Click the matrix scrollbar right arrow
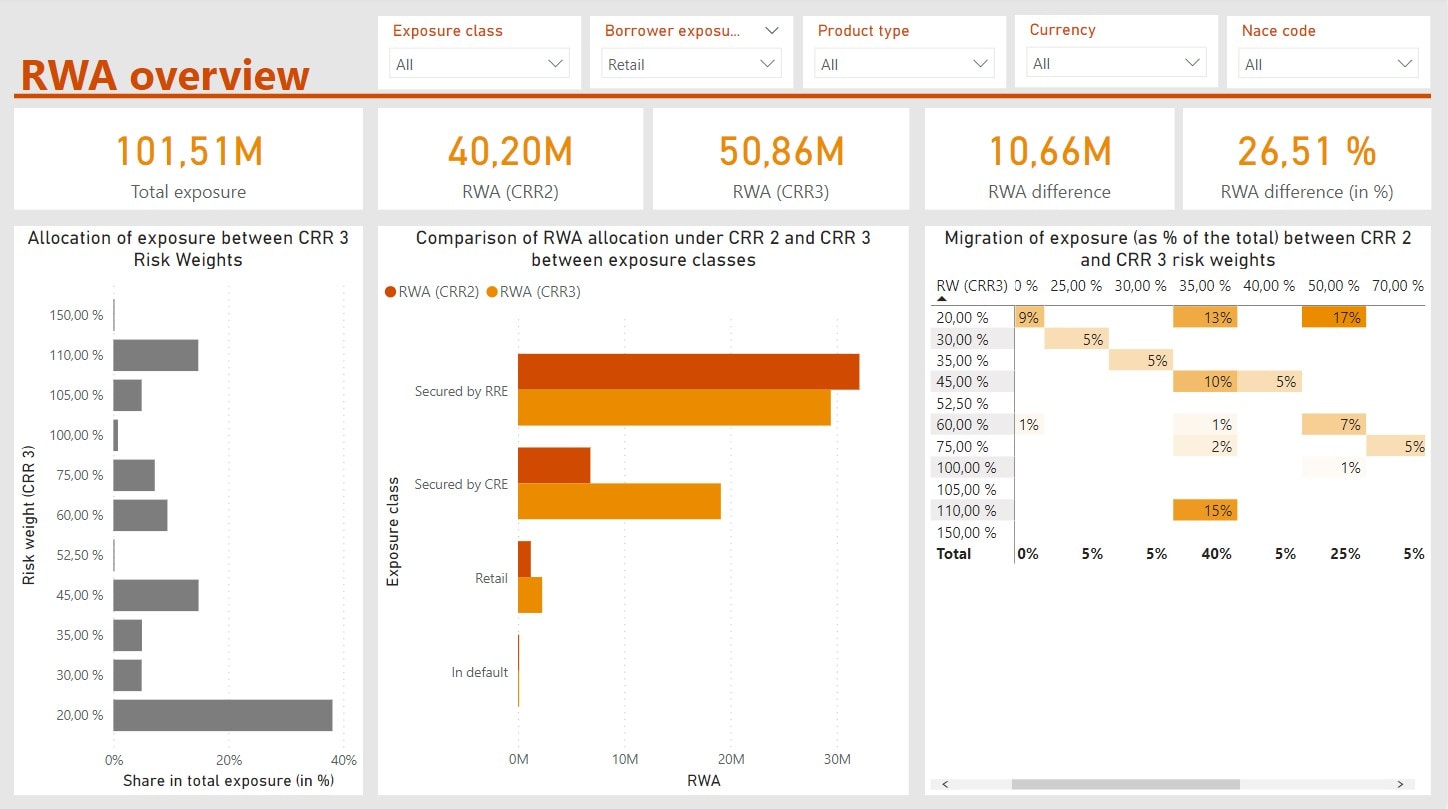The width and height of the screenshot is (1448, 809). tap(1400, 785)
